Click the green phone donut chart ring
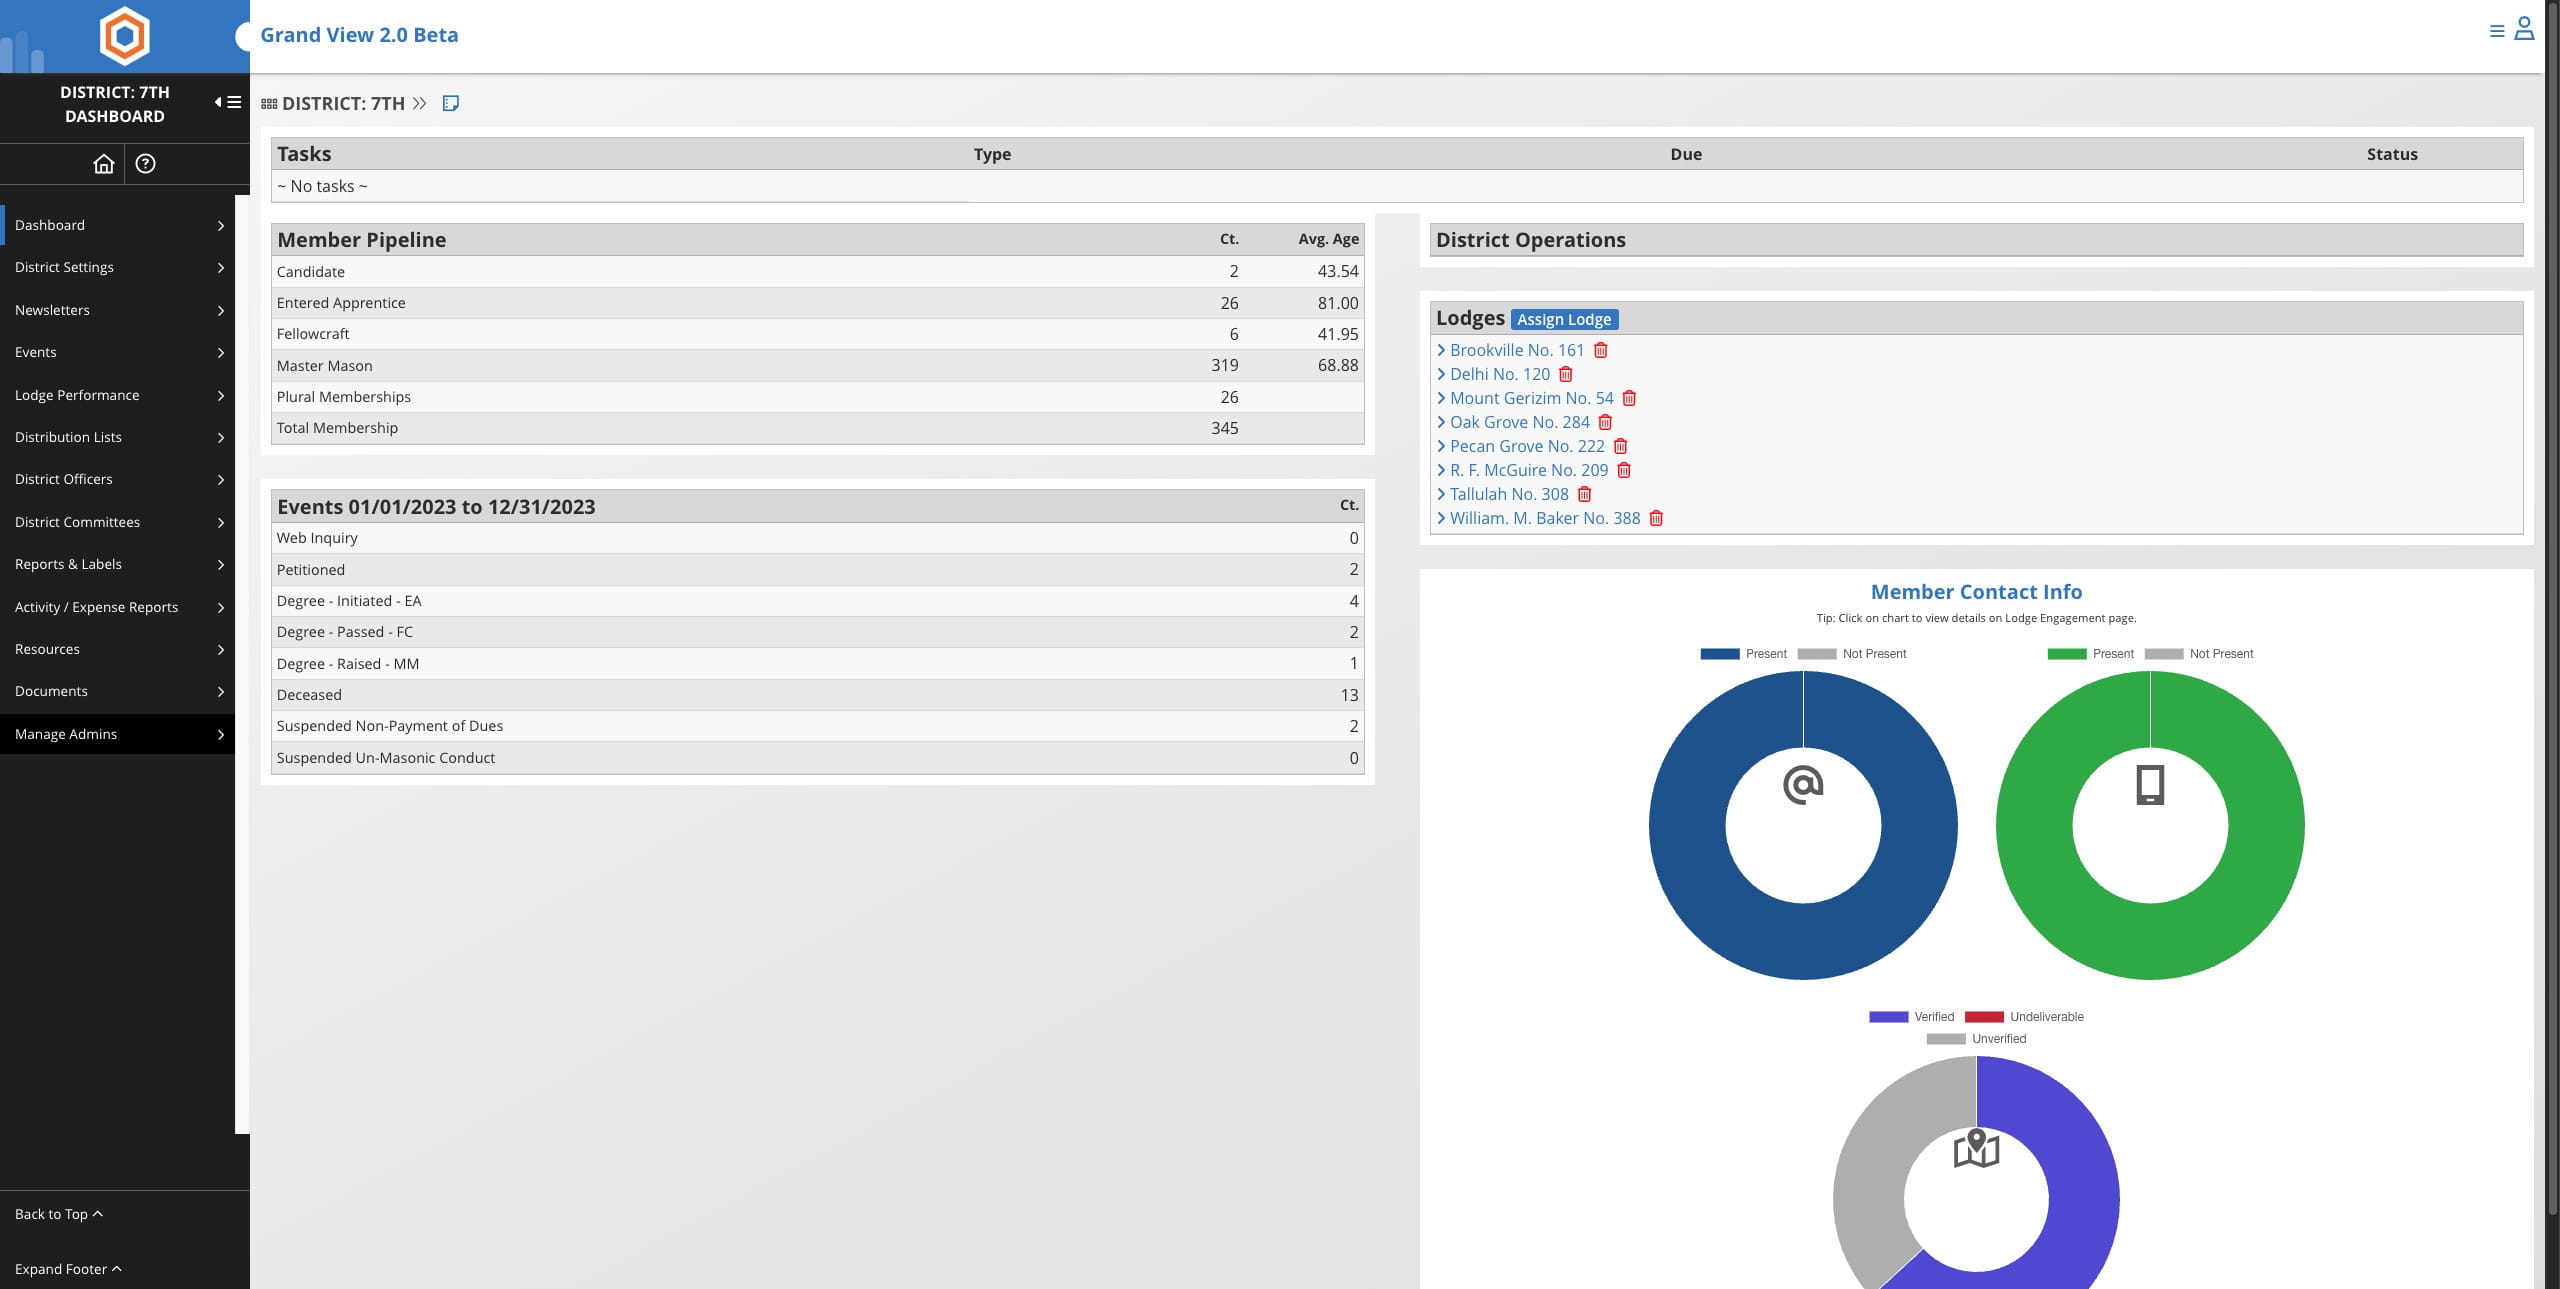This screenshot has height=1289, width=2560. coord(2034,825)
